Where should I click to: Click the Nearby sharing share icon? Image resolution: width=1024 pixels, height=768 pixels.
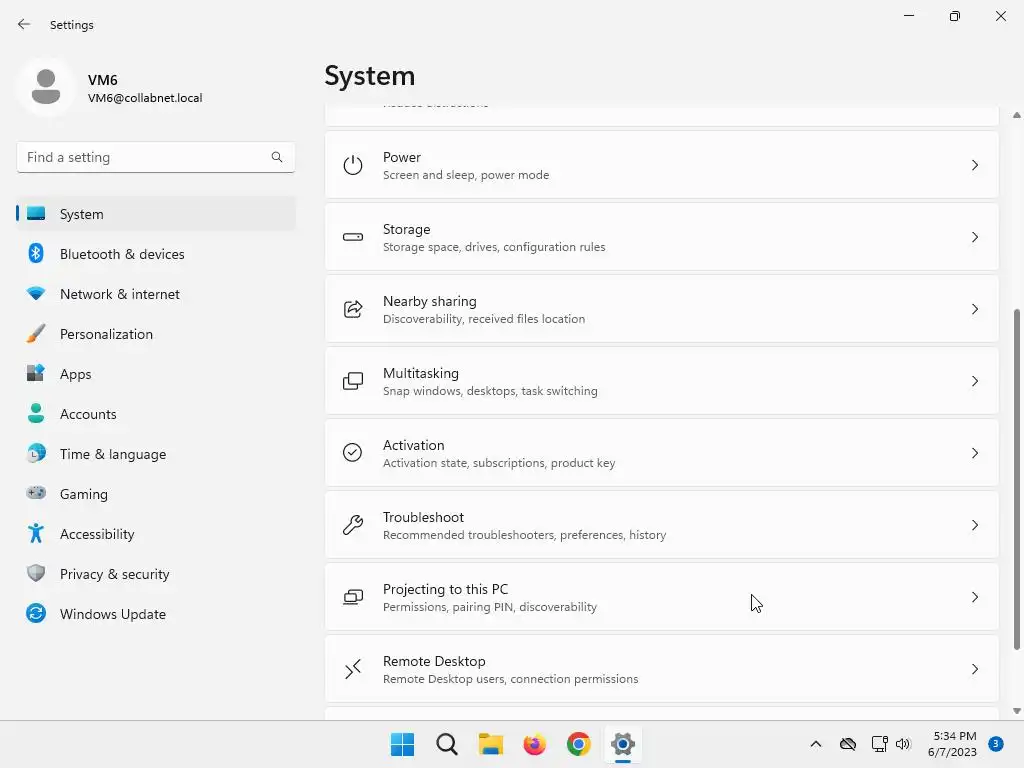[x=353, y=309]
